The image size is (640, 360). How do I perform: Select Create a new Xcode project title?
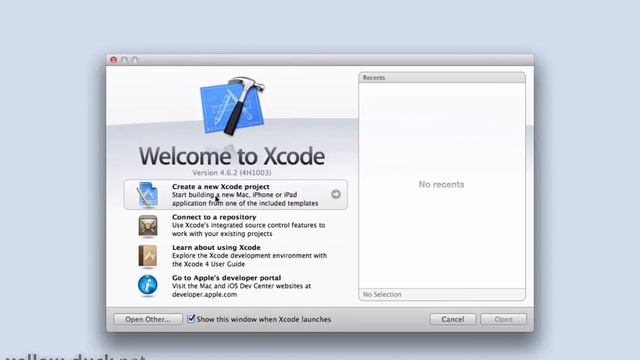click(x=220, y=187)
